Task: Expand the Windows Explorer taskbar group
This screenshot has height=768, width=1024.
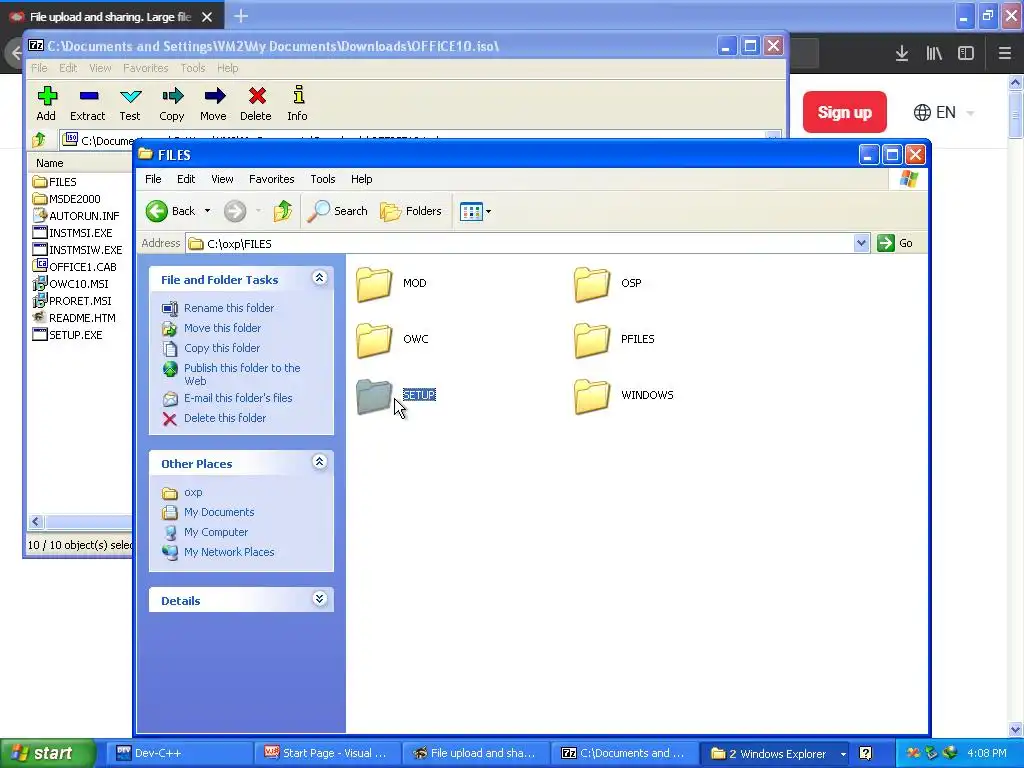Action: tap(843, 754)
